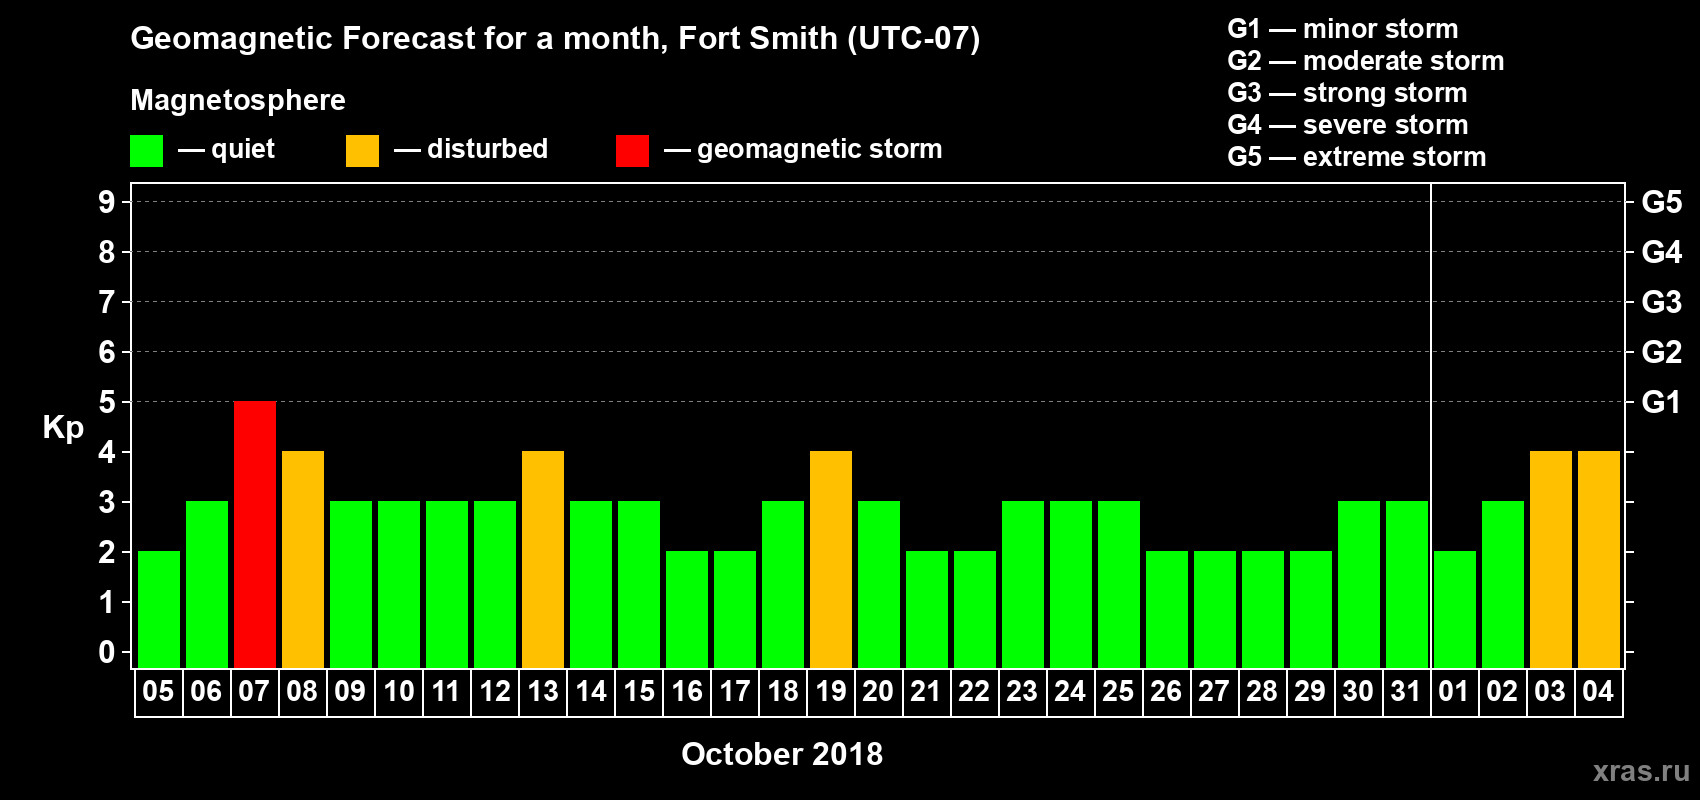Click the G1 right-axis label
The image size is (1700, 800).
click(x=1662, y=402)
